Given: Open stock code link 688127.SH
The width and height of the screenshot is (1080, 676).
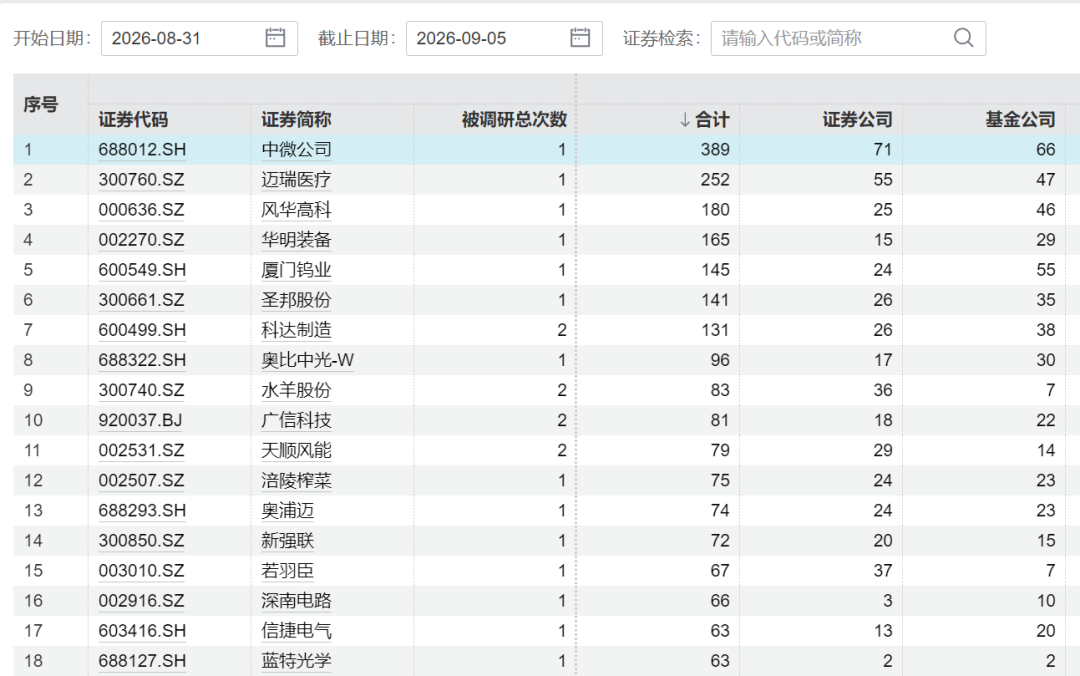Looking at the screenshot, I should [142, 662].
